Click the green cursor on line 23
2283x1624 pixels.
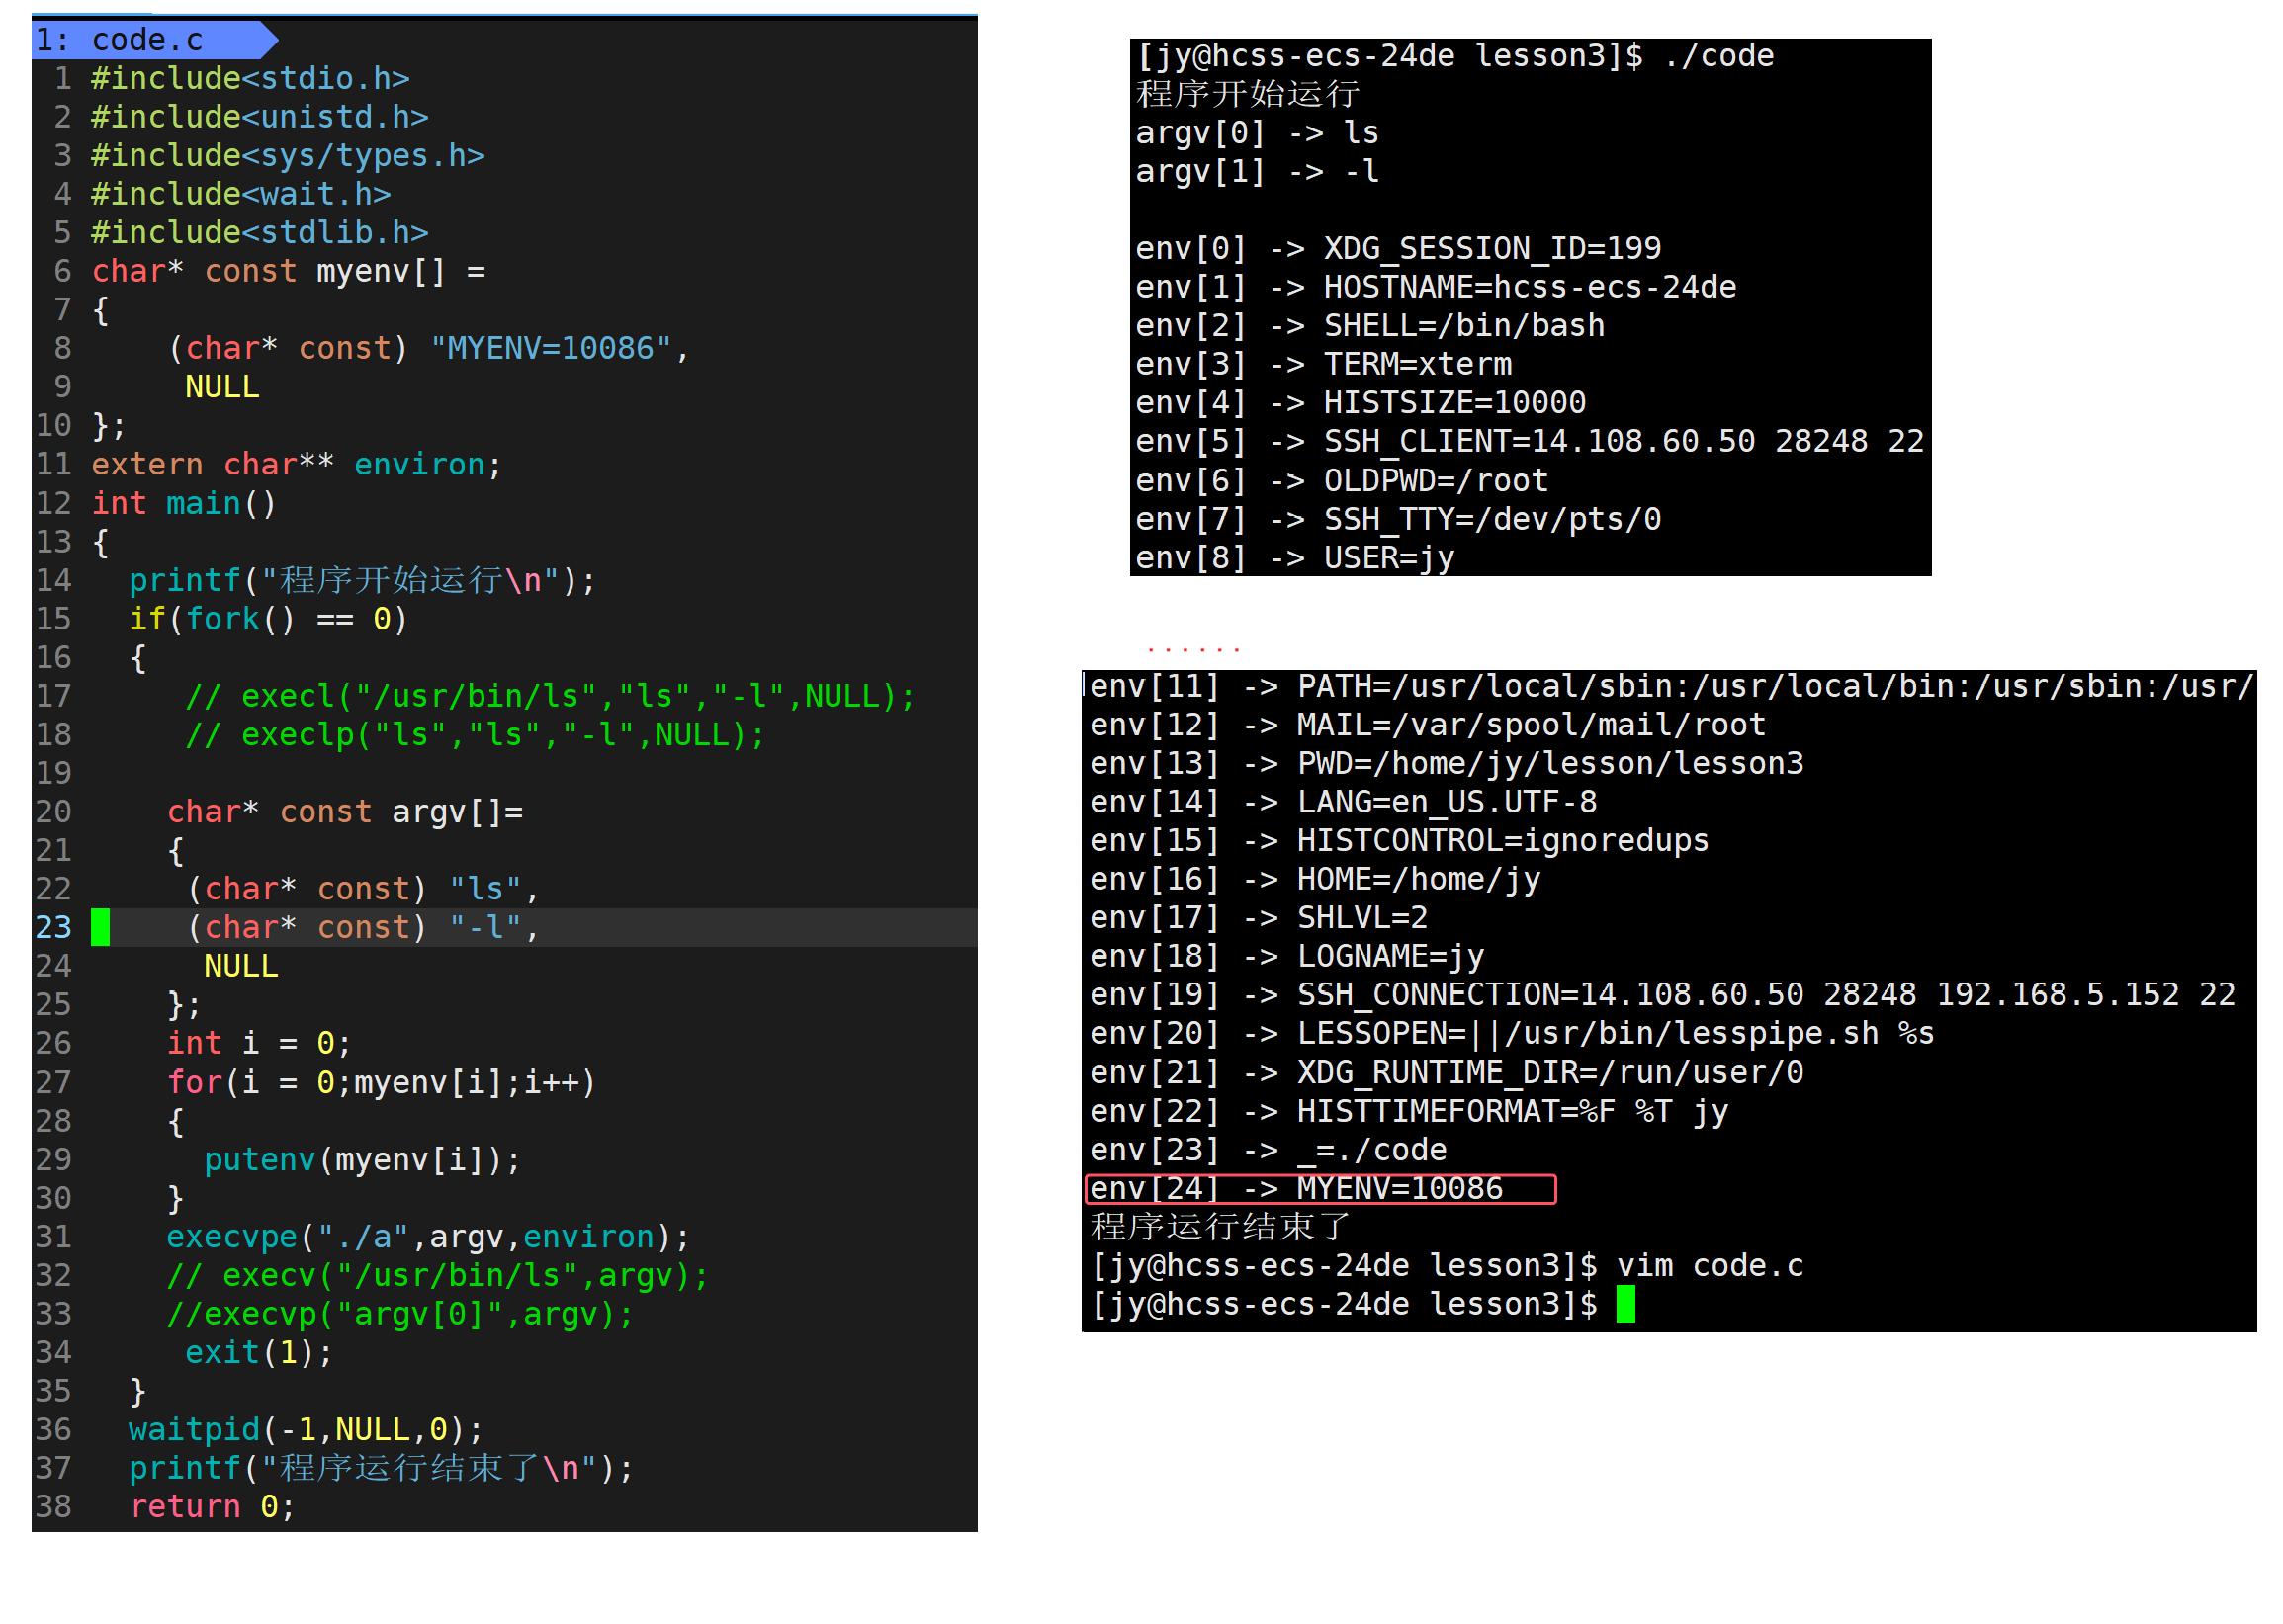tap(101, 928)
